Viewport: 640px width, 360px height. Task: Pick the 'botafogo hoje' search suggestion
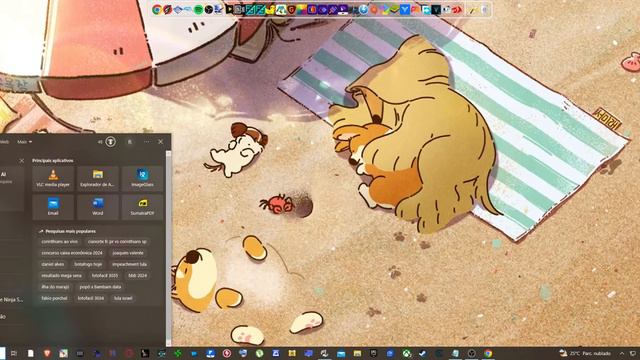pos(88,264)
